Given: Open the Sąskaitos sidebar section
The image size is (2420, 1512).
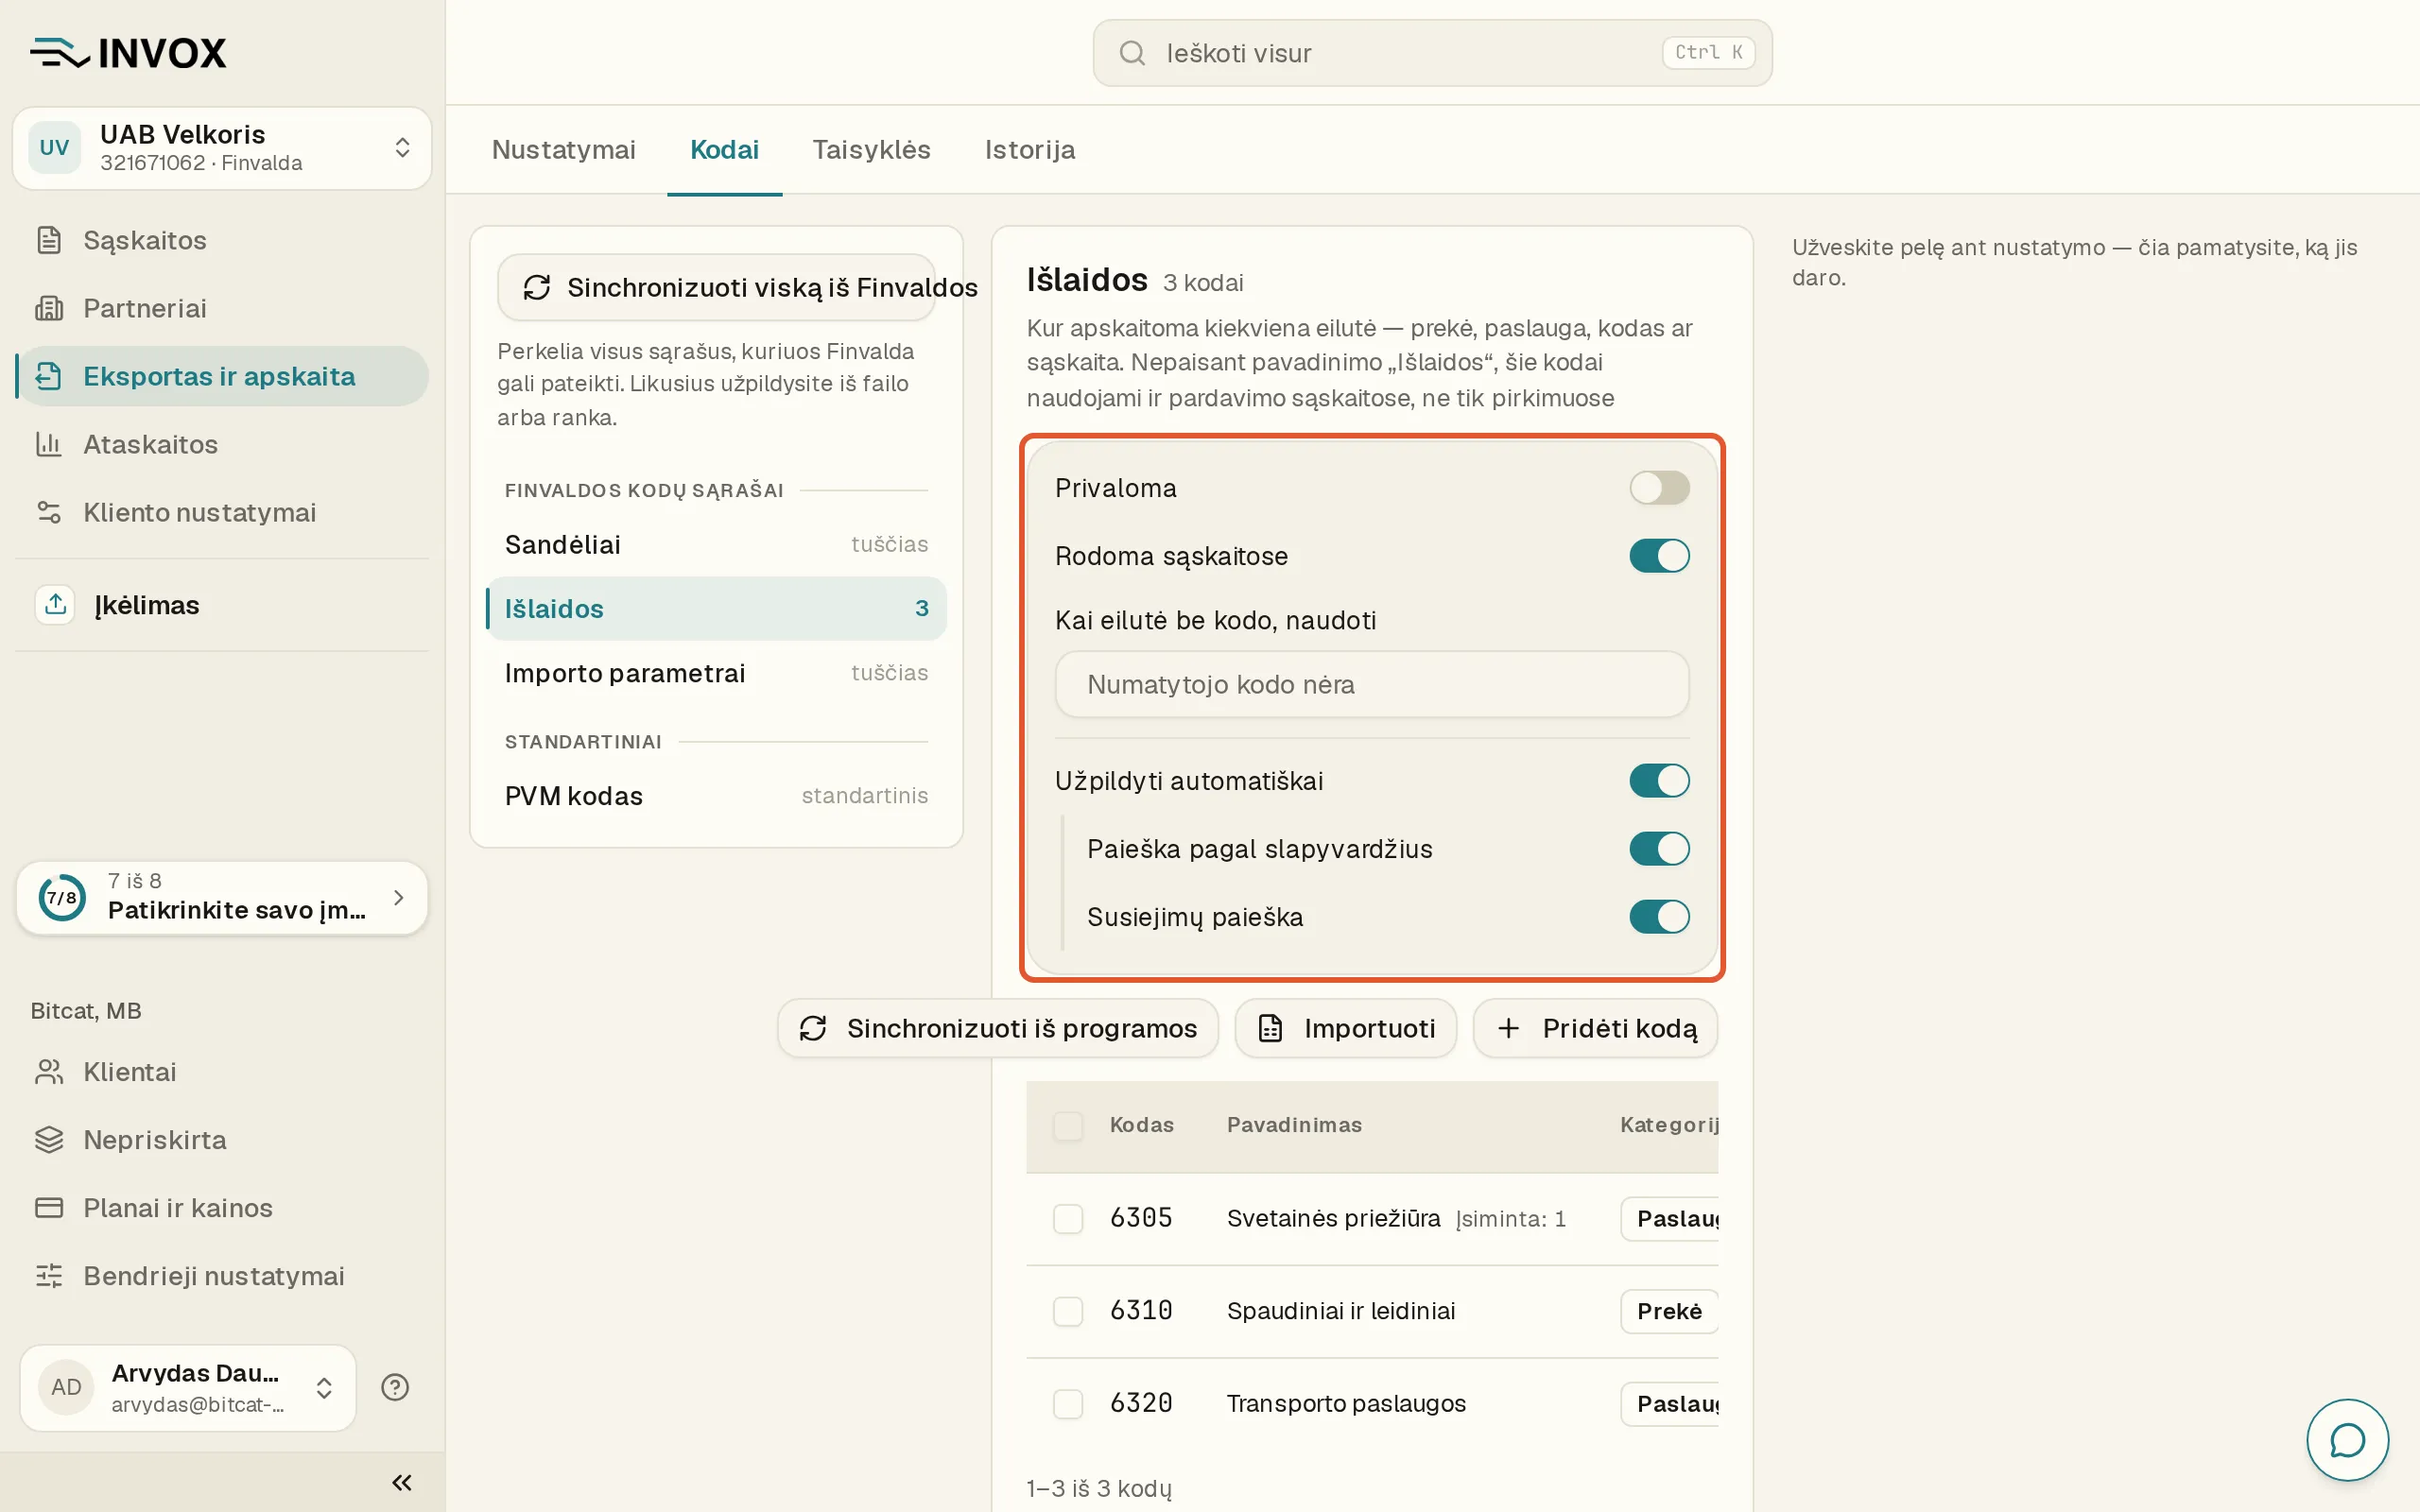Looking at the screenshot, I should coord(222,240).
